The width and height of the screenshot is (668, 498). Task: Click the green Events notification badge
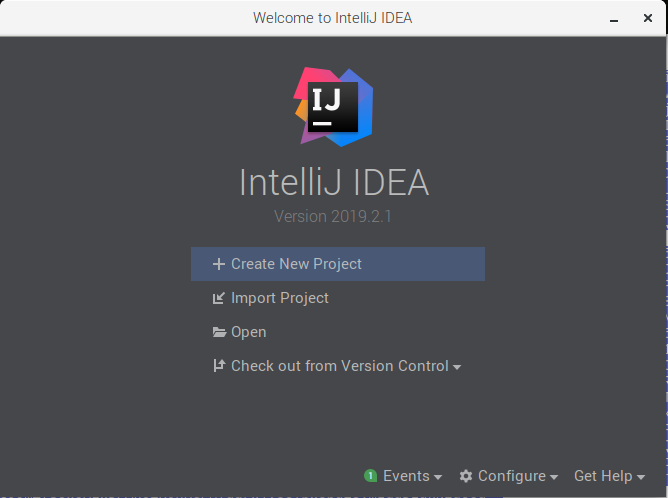tap(371, 476)
